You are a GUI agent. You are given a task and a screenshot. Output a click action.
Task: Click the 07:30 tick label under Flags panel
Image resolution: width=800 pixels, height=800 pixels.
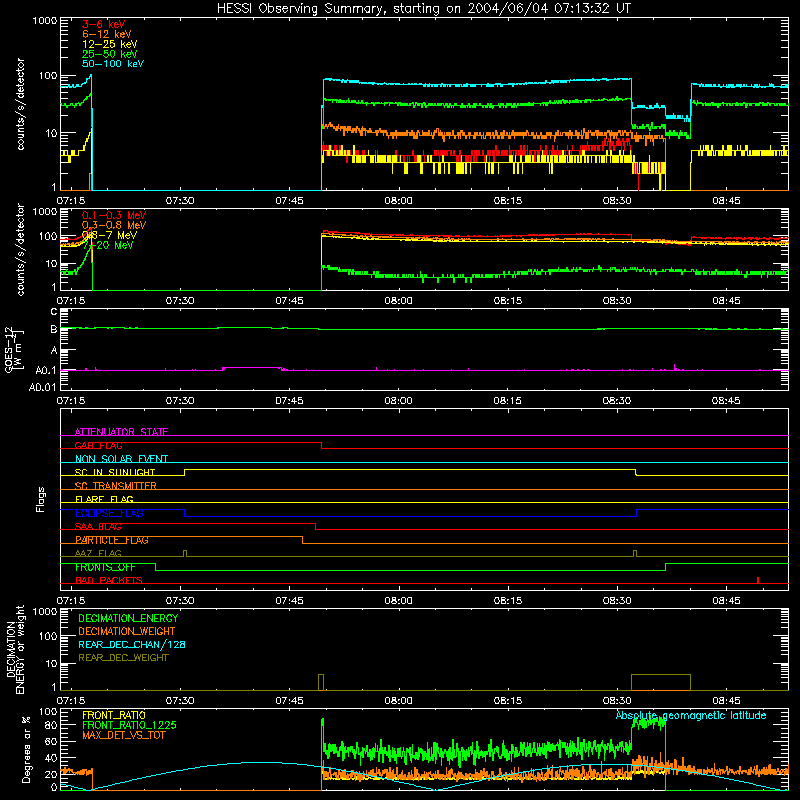(180, 601)
